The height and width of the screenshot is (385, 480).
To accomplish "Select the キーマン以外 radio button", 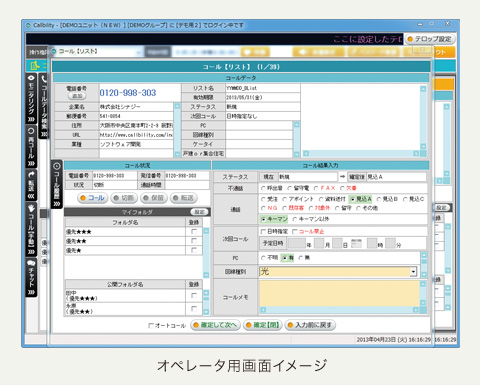I will (294, 219).
